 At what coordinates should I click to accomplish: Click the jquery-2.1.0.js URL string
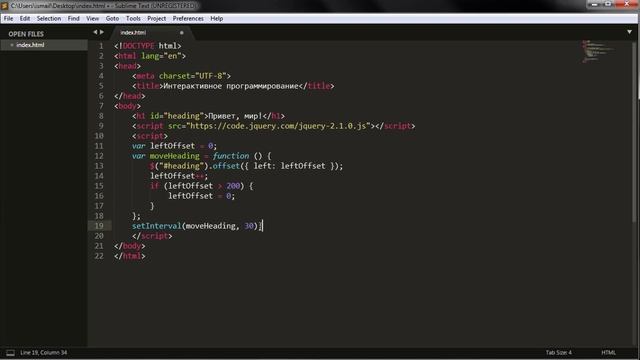click(x=278, y=126)
